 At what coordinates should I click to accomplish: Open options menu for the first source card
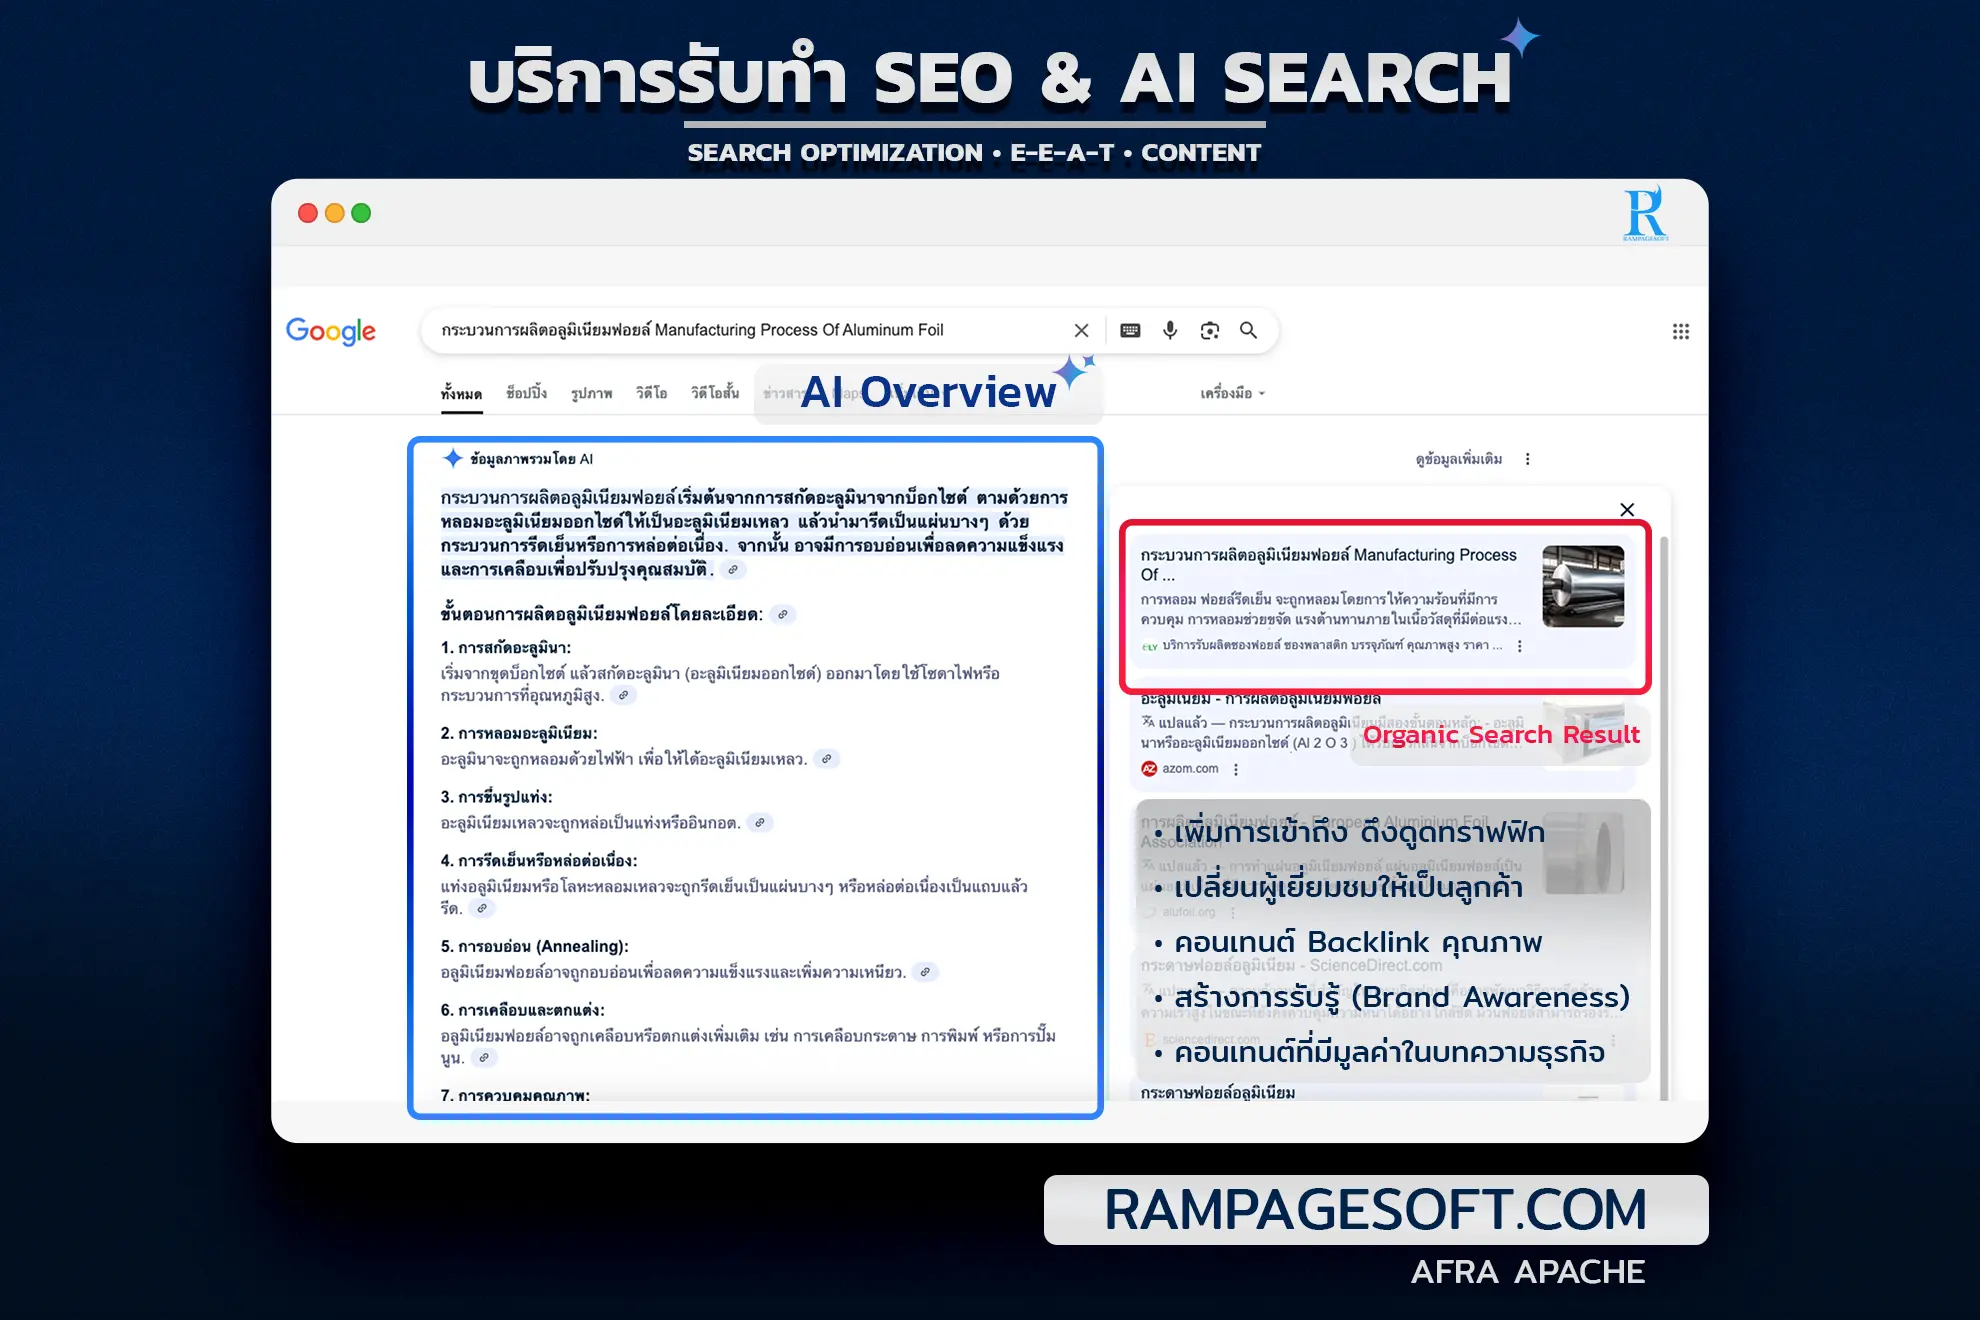[x=1520, y=646]
